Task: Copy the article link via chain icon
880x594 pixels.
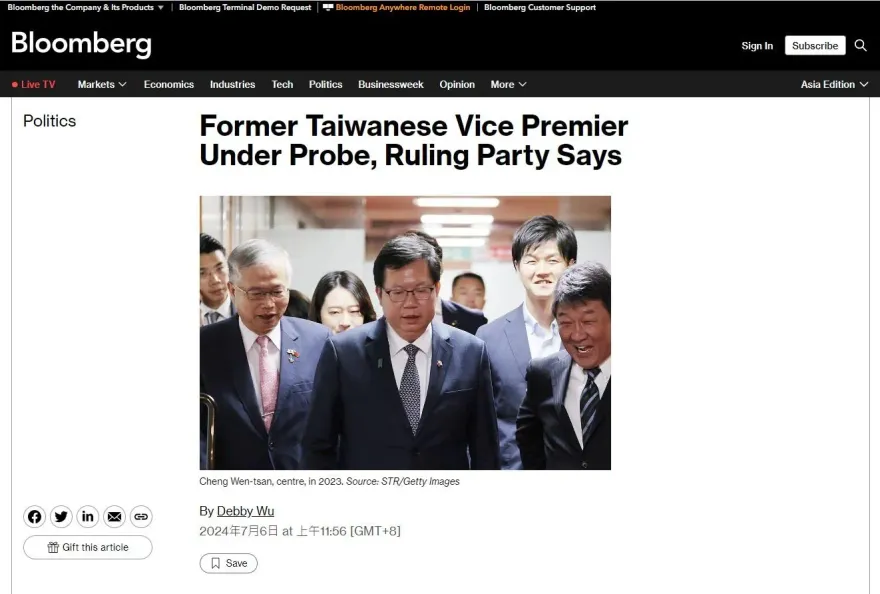Action: 141,517
